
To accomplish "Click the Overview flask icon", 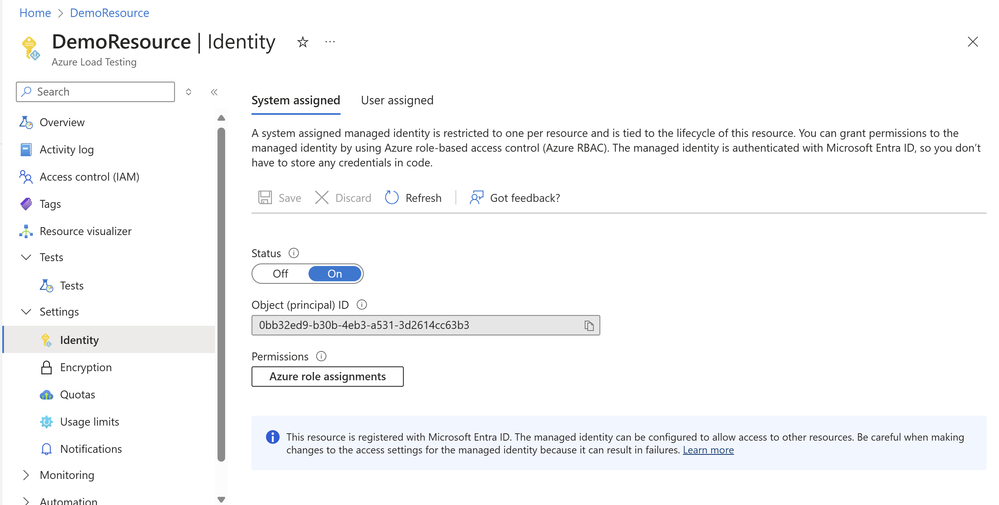I will click(26, 122).
